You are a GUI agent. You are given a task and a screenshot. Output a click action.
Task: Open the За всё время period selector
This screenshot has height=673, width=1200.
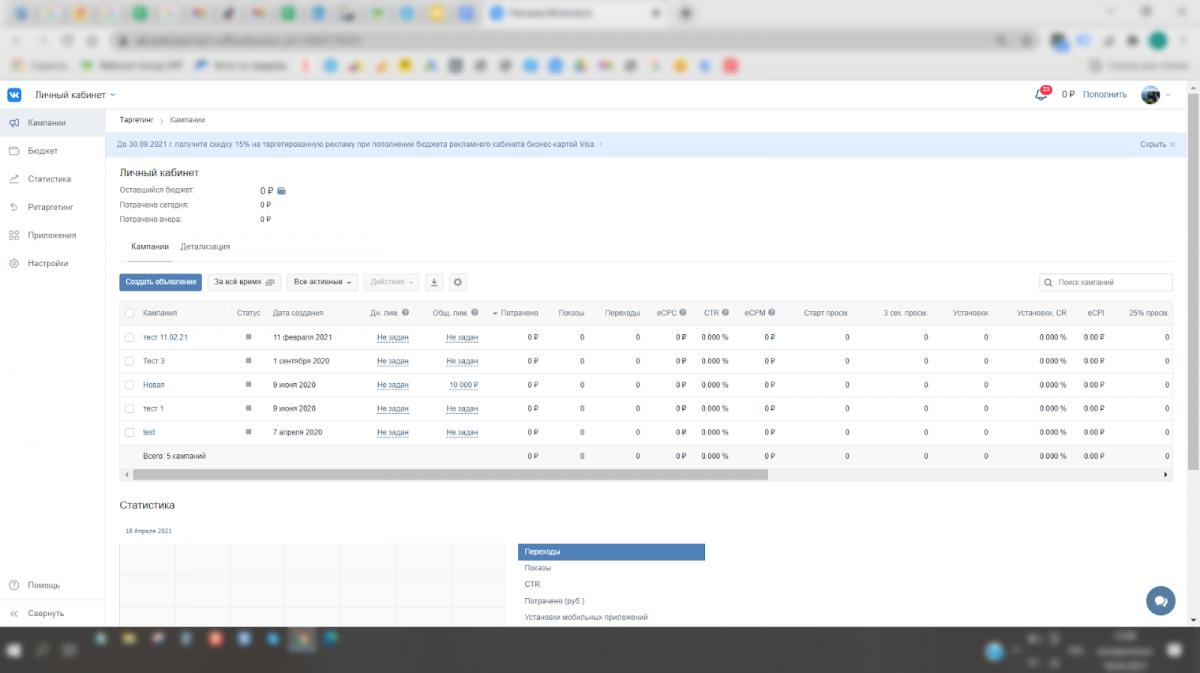point(244,282)
